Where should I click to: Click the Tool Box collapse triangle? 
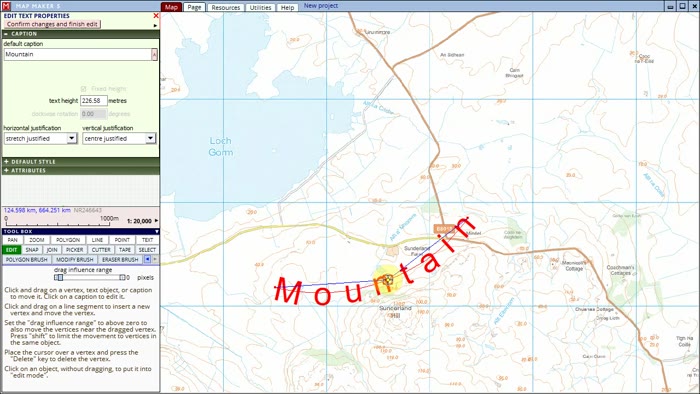pyautogui.click(x=157, y=232)
